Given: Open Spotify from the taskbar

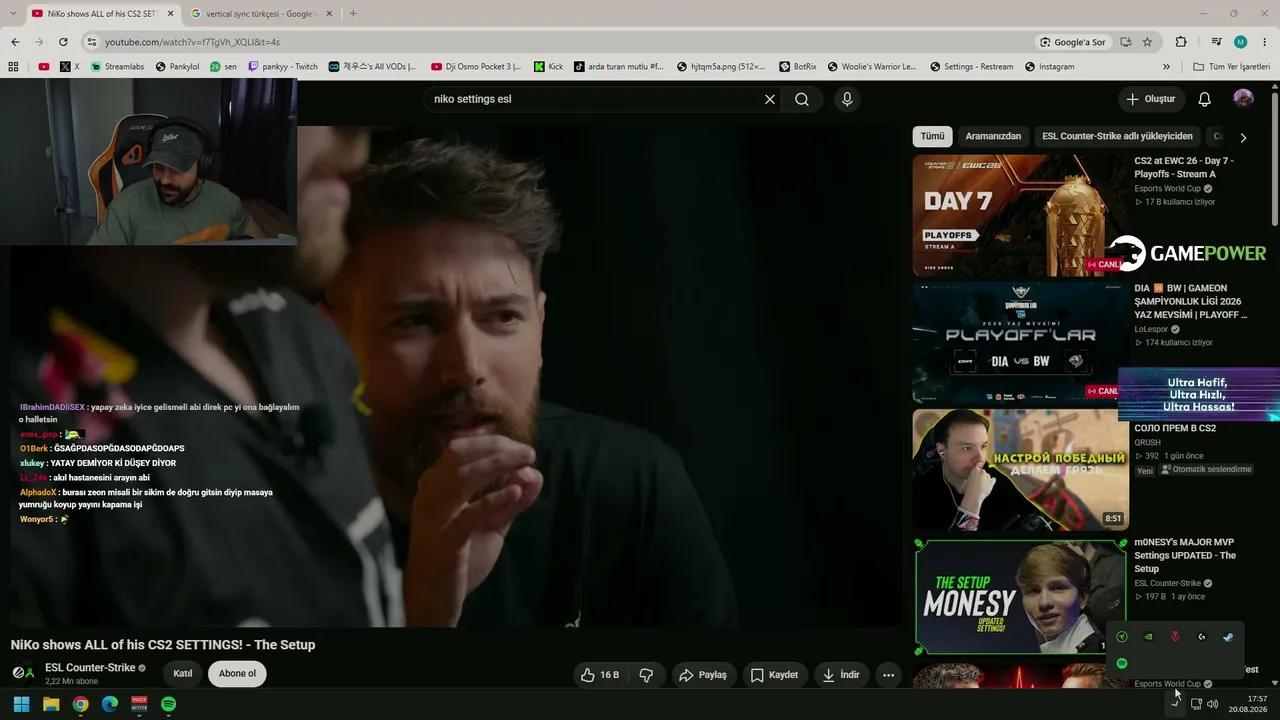Looking at the screenshot, I should (x=169, y=704).
